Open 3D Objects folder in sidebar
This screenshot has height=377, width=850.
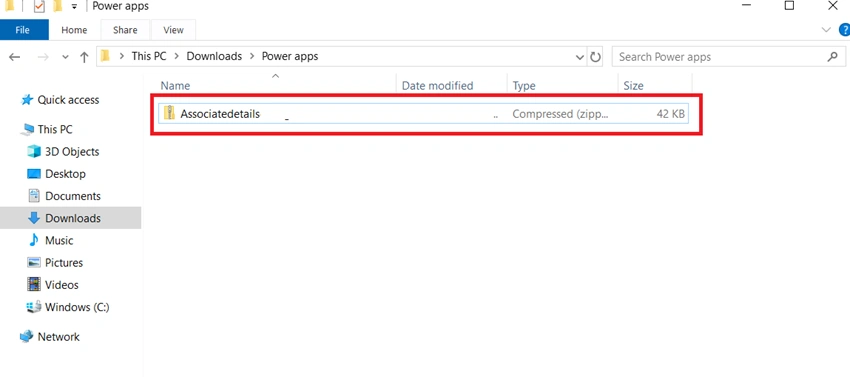(x=72, y=152)
